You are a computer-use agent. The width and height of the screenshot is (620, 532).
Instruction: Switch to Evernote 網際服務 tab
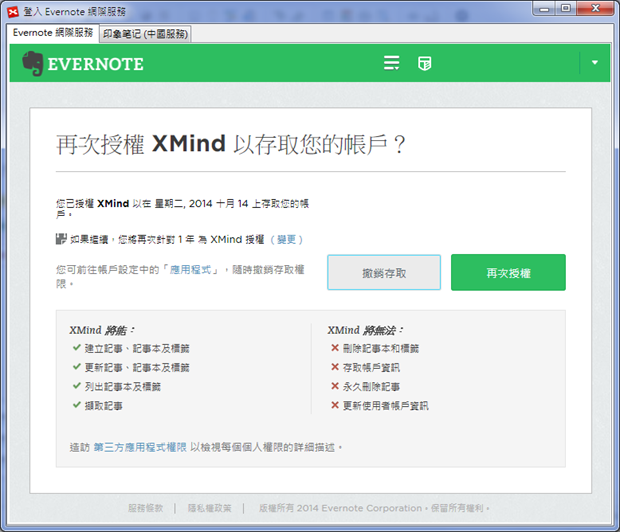(x=53, y=33)
